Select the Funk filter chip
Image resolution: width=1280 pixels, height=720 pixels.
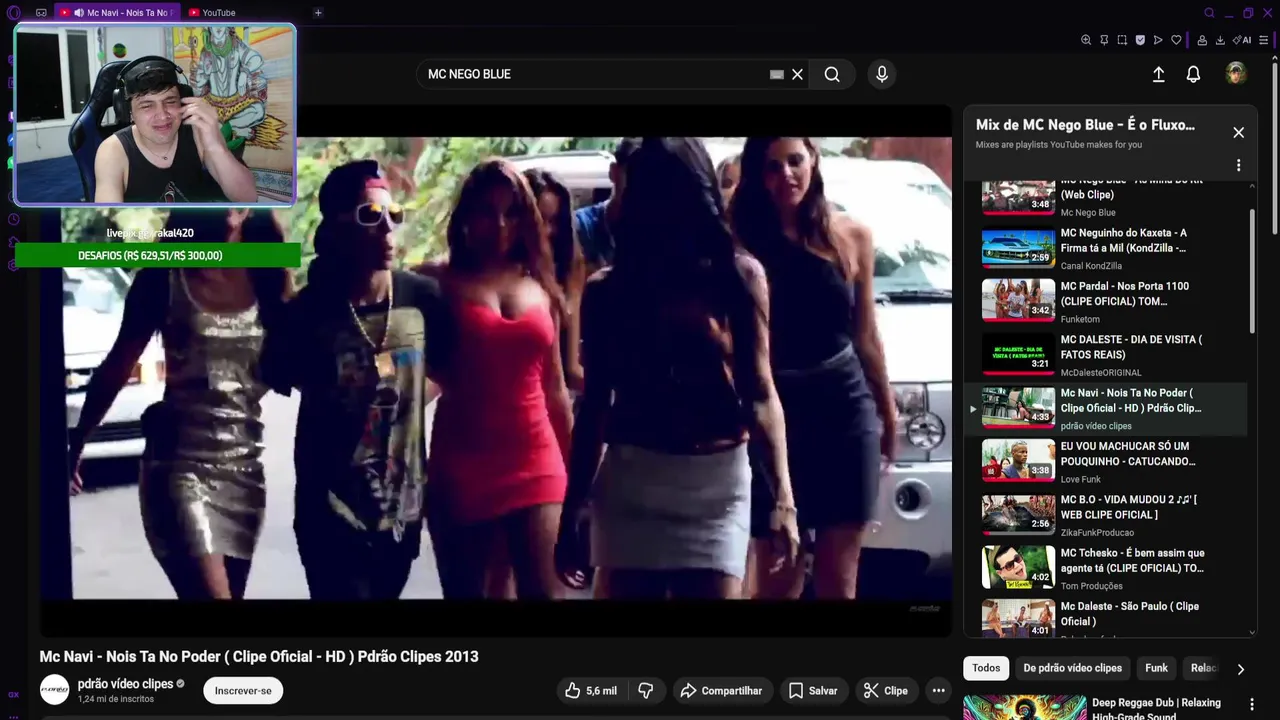click(x=1156, y=668)
